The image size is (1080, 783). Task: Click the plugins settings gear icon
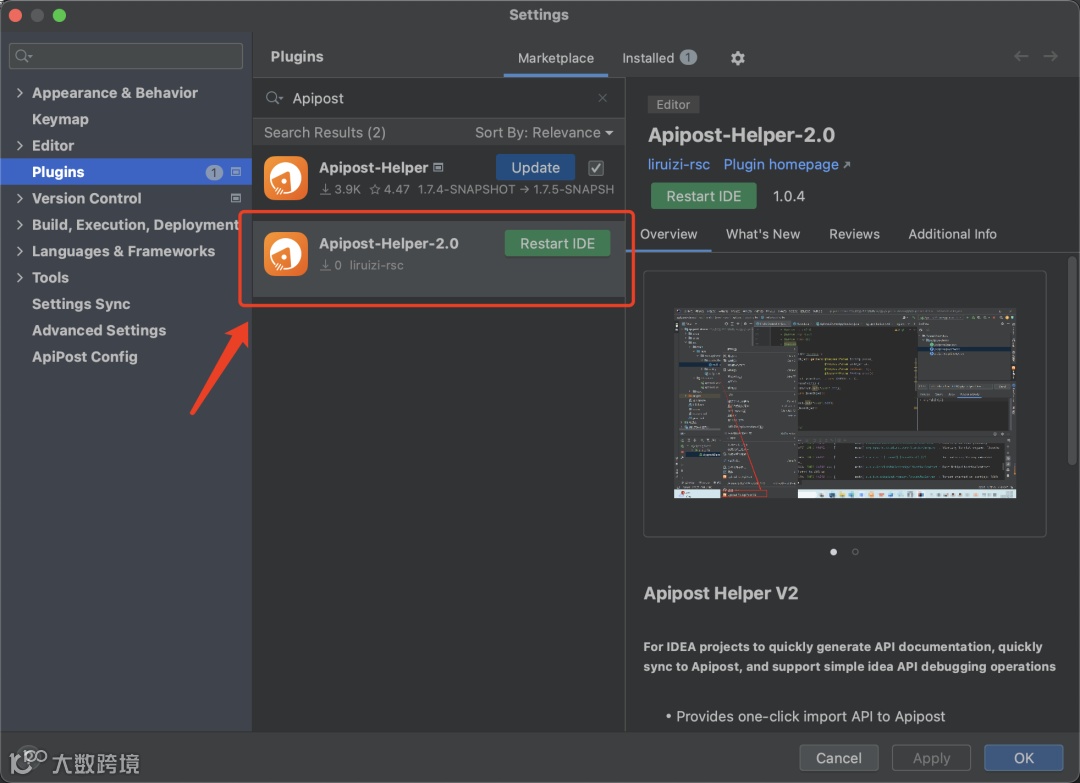pyautogui.click(x=738, y=58)
